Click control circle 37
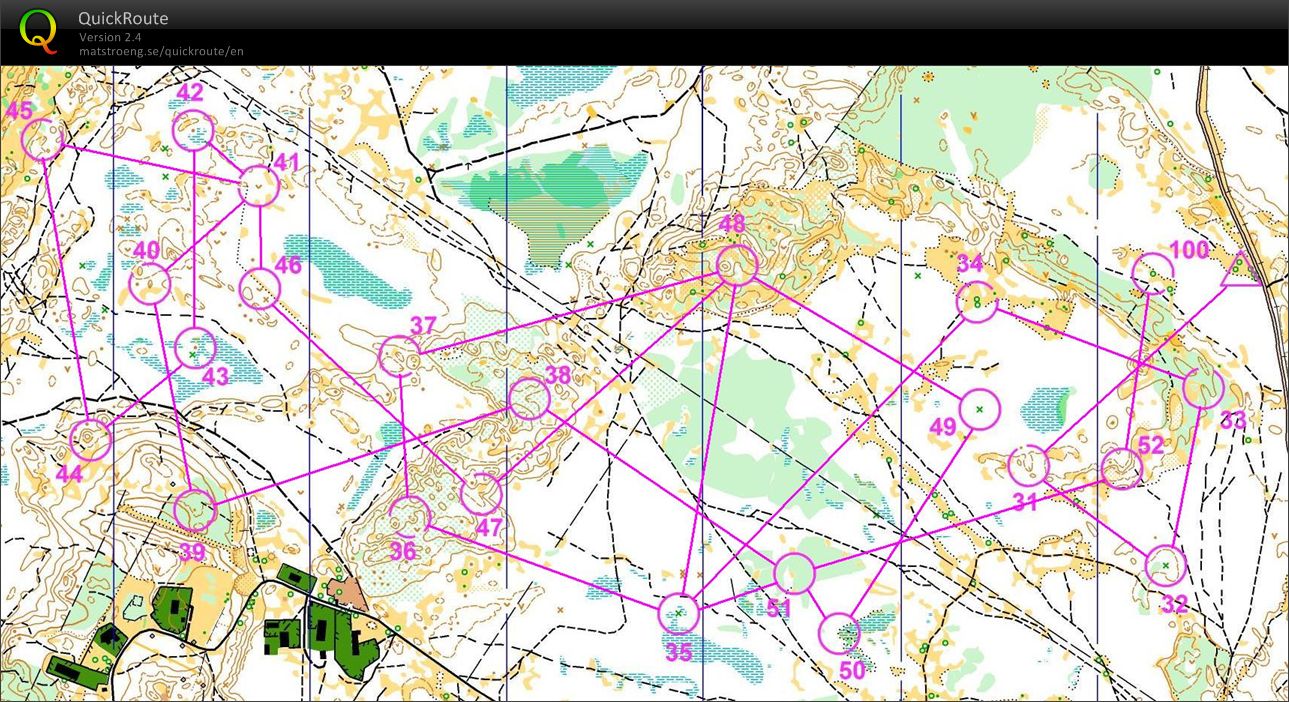 [400, 356]
